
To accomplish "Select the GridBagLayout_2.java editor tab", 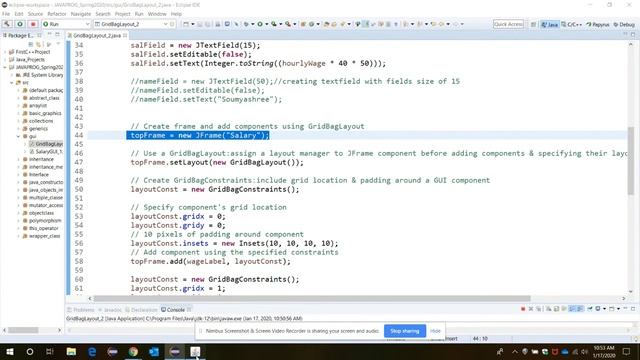I will (x=97, y=36).
